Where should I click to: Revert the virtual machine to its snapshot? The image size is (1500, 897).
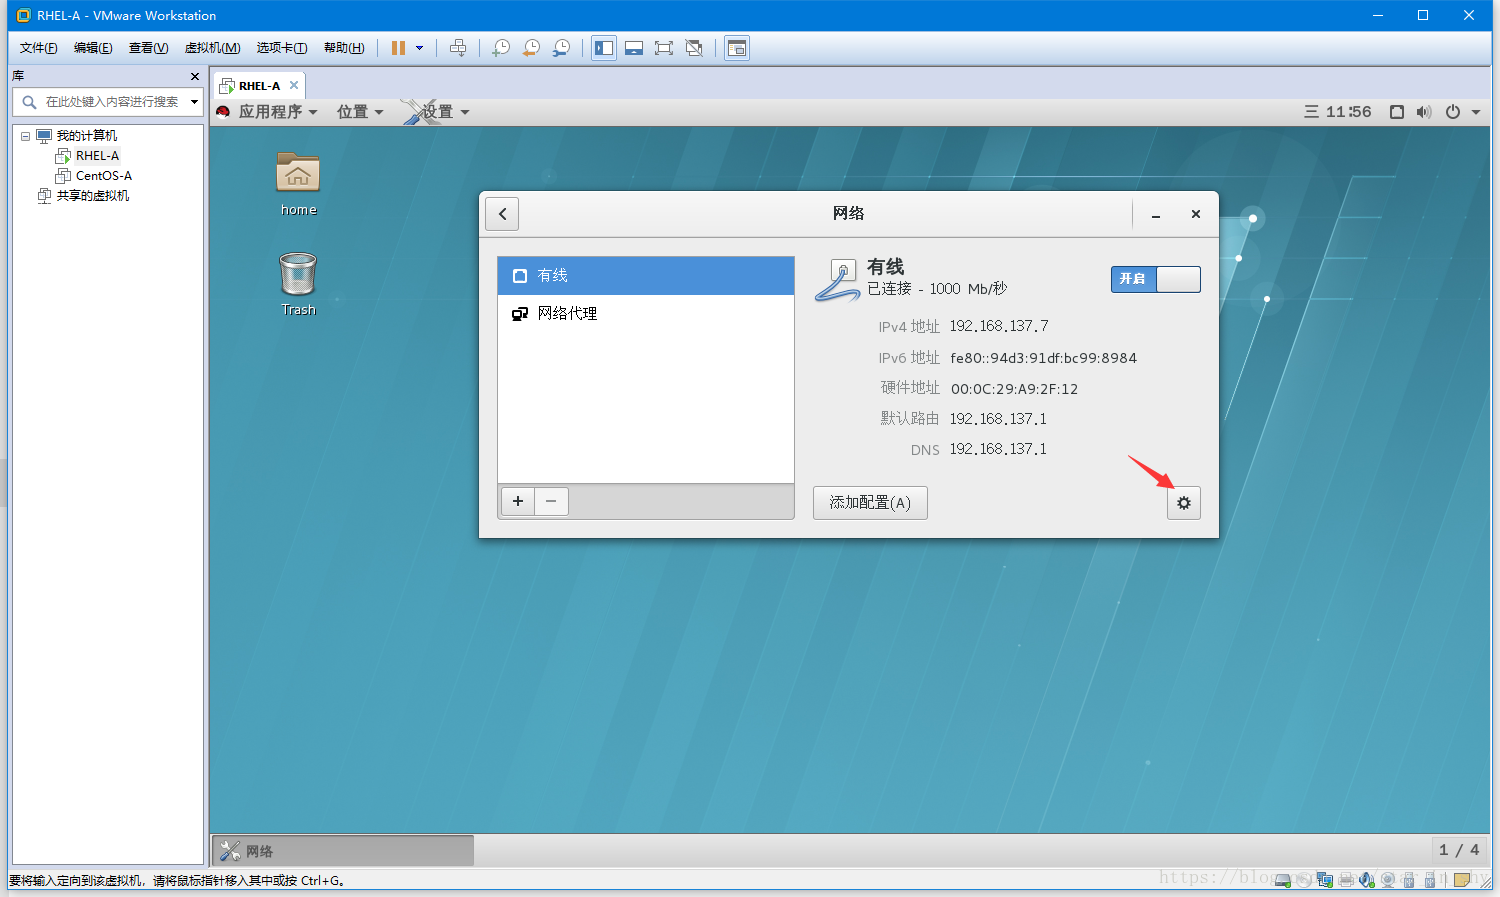point(531,48)
